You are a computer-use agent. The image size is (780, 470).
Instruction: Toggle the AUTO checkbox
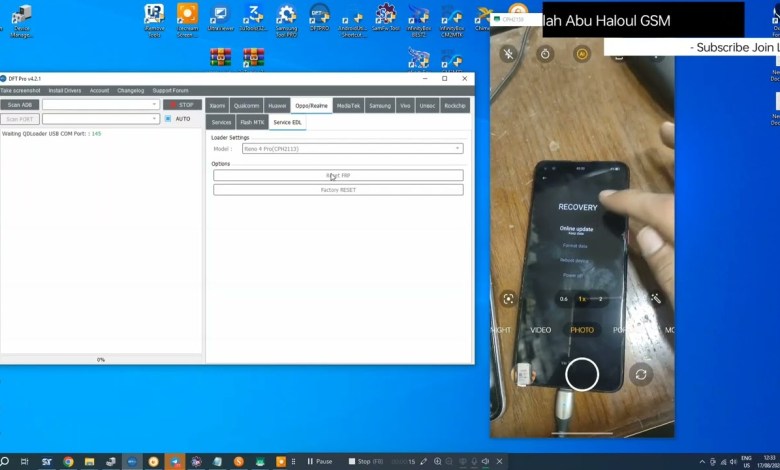[169, 119]
